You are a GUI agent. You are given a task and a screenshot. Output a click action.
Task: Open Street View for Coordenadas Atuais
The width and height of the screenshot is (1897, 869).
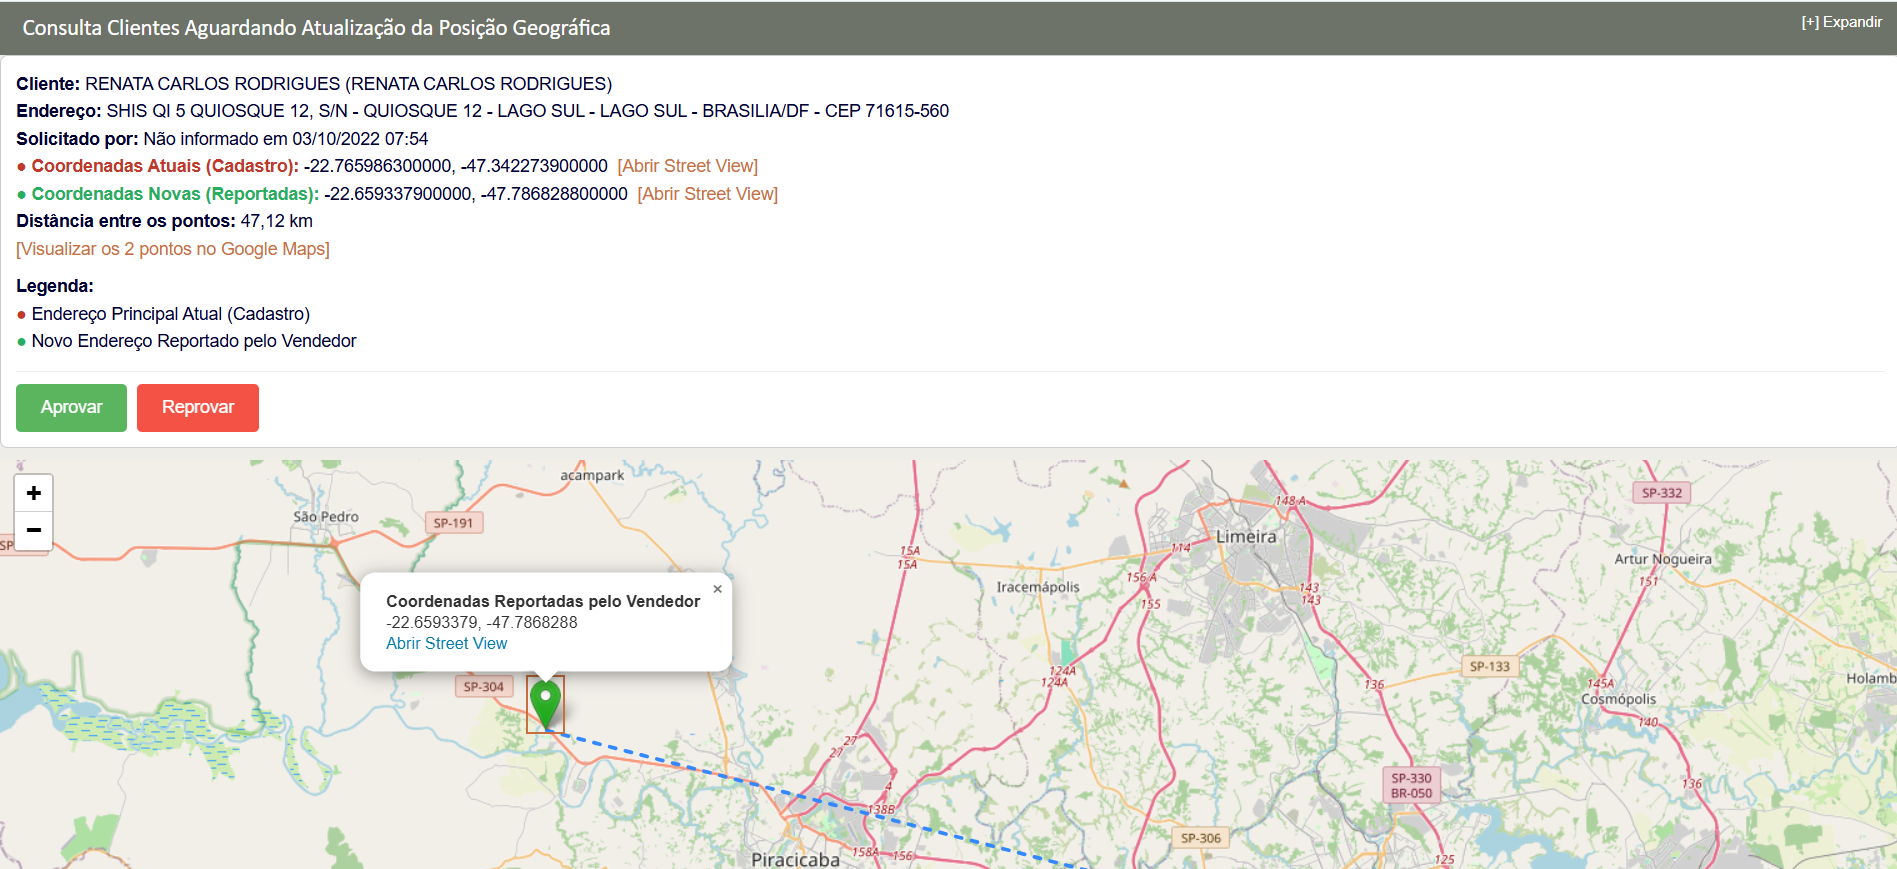[688, 166]
